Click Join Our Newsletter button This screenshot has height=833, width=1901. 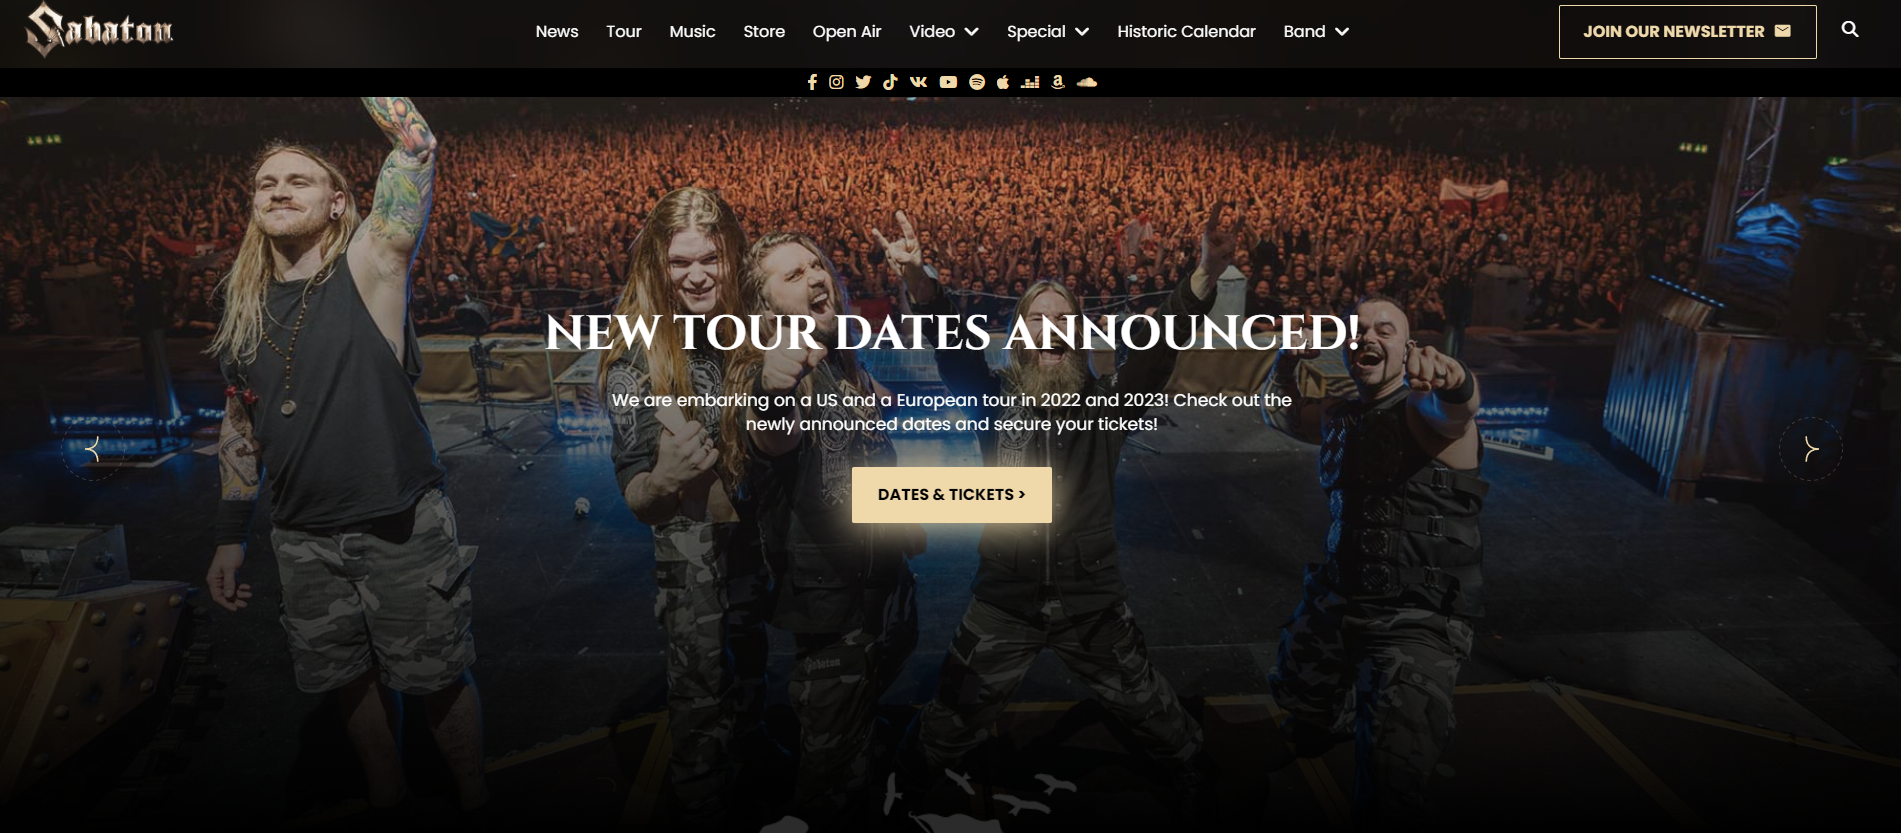[1687, 31]
